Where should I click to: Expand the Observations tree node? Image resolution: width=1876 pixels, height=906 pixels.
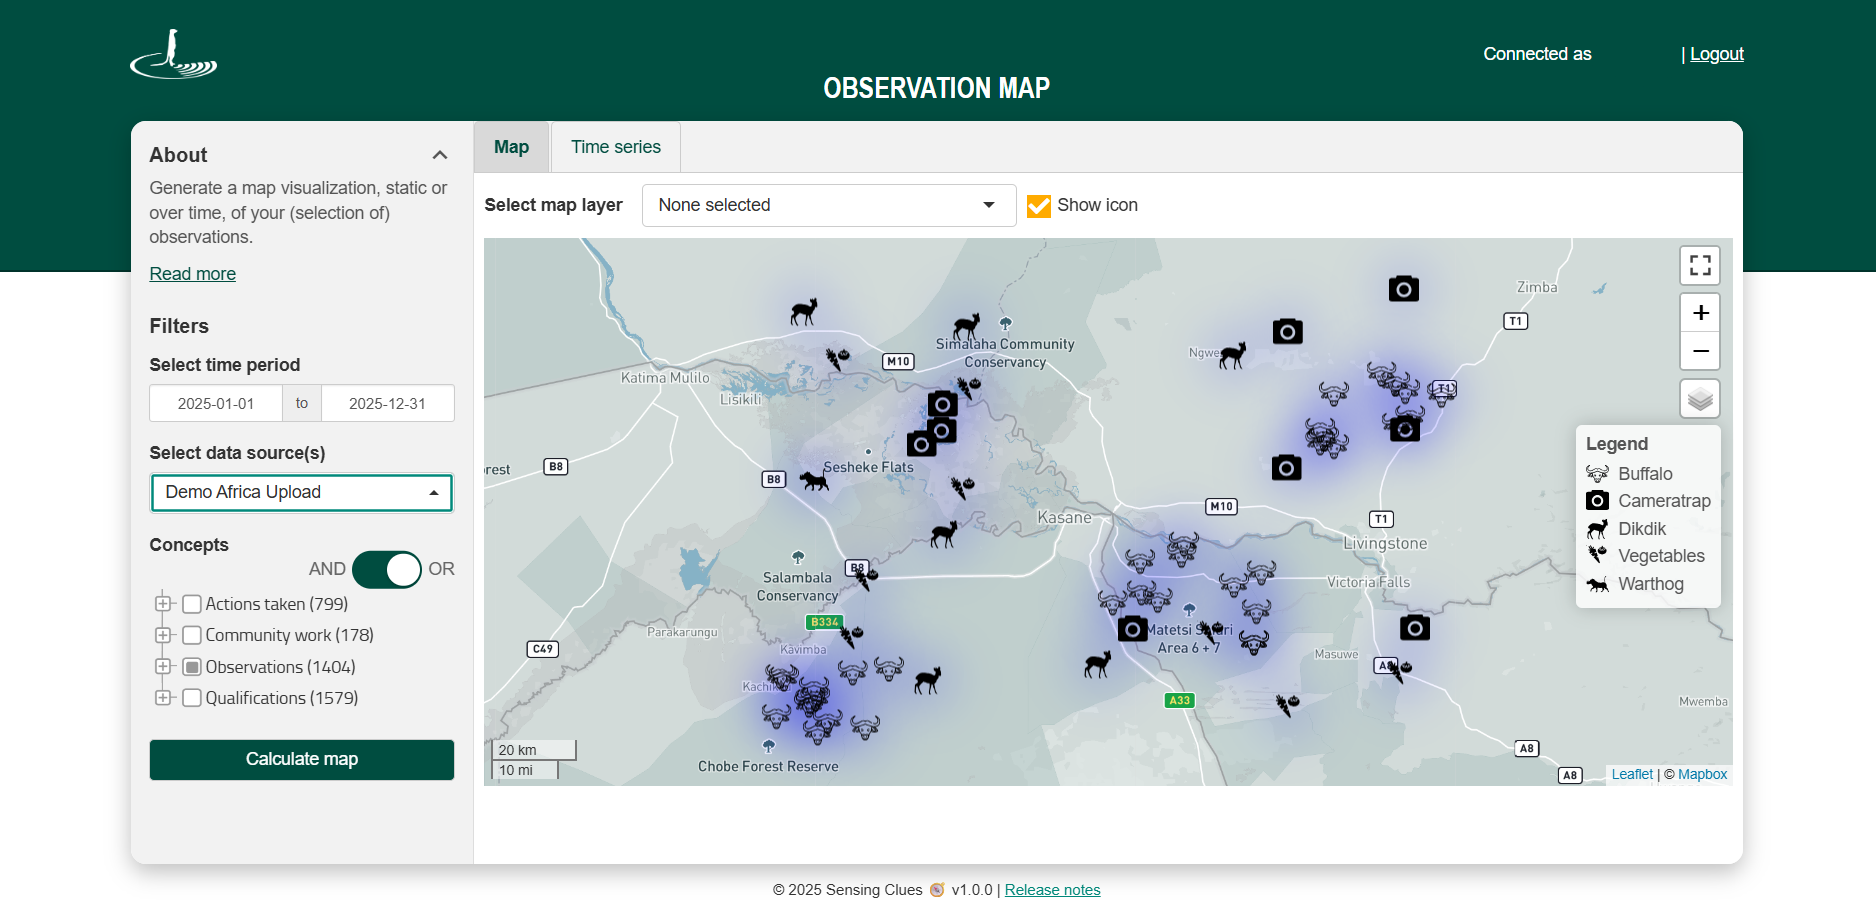[163, 666]
